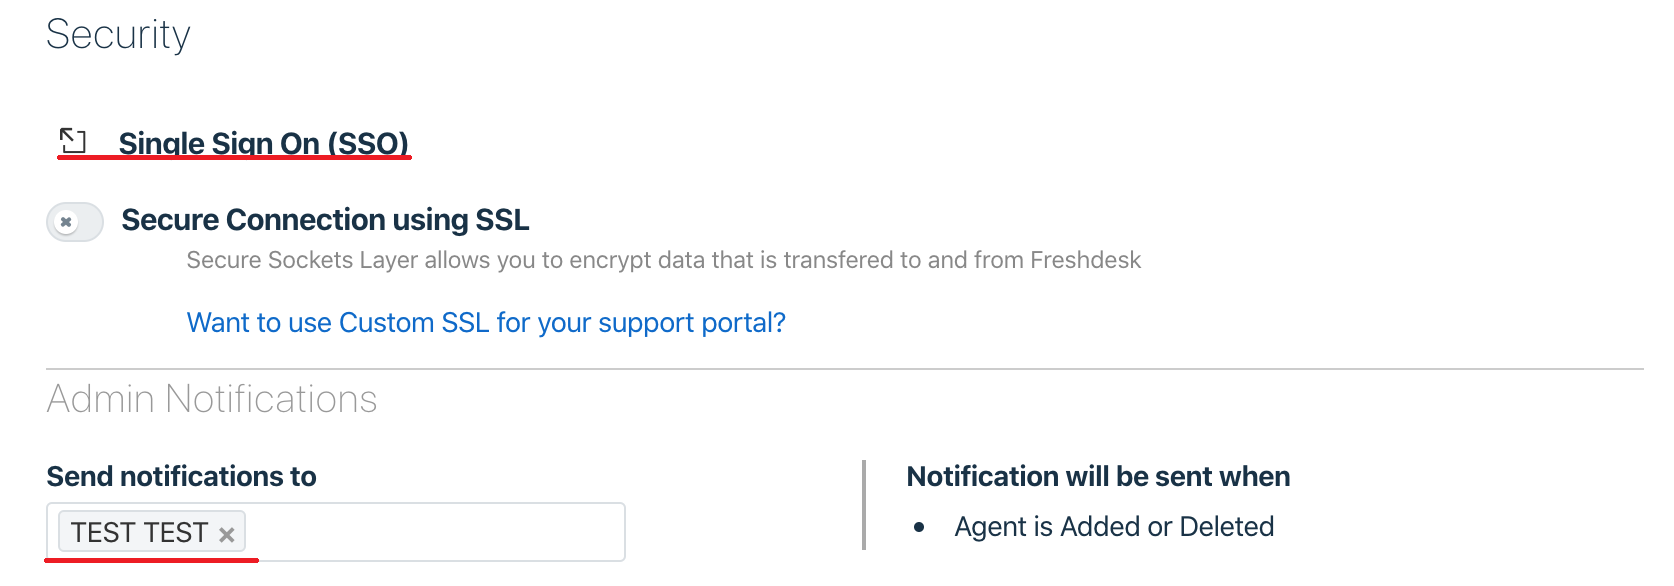Click the empty notification recipients field area
The width and height of the screenshot is (1674, 586).
point(435,532)
